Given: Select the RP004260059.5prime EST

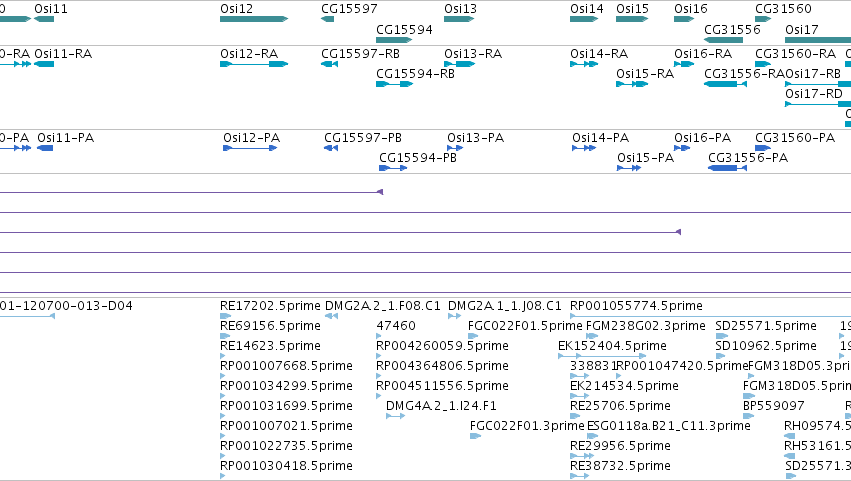Looking at the screenshot, I should [x=379, y=356].
